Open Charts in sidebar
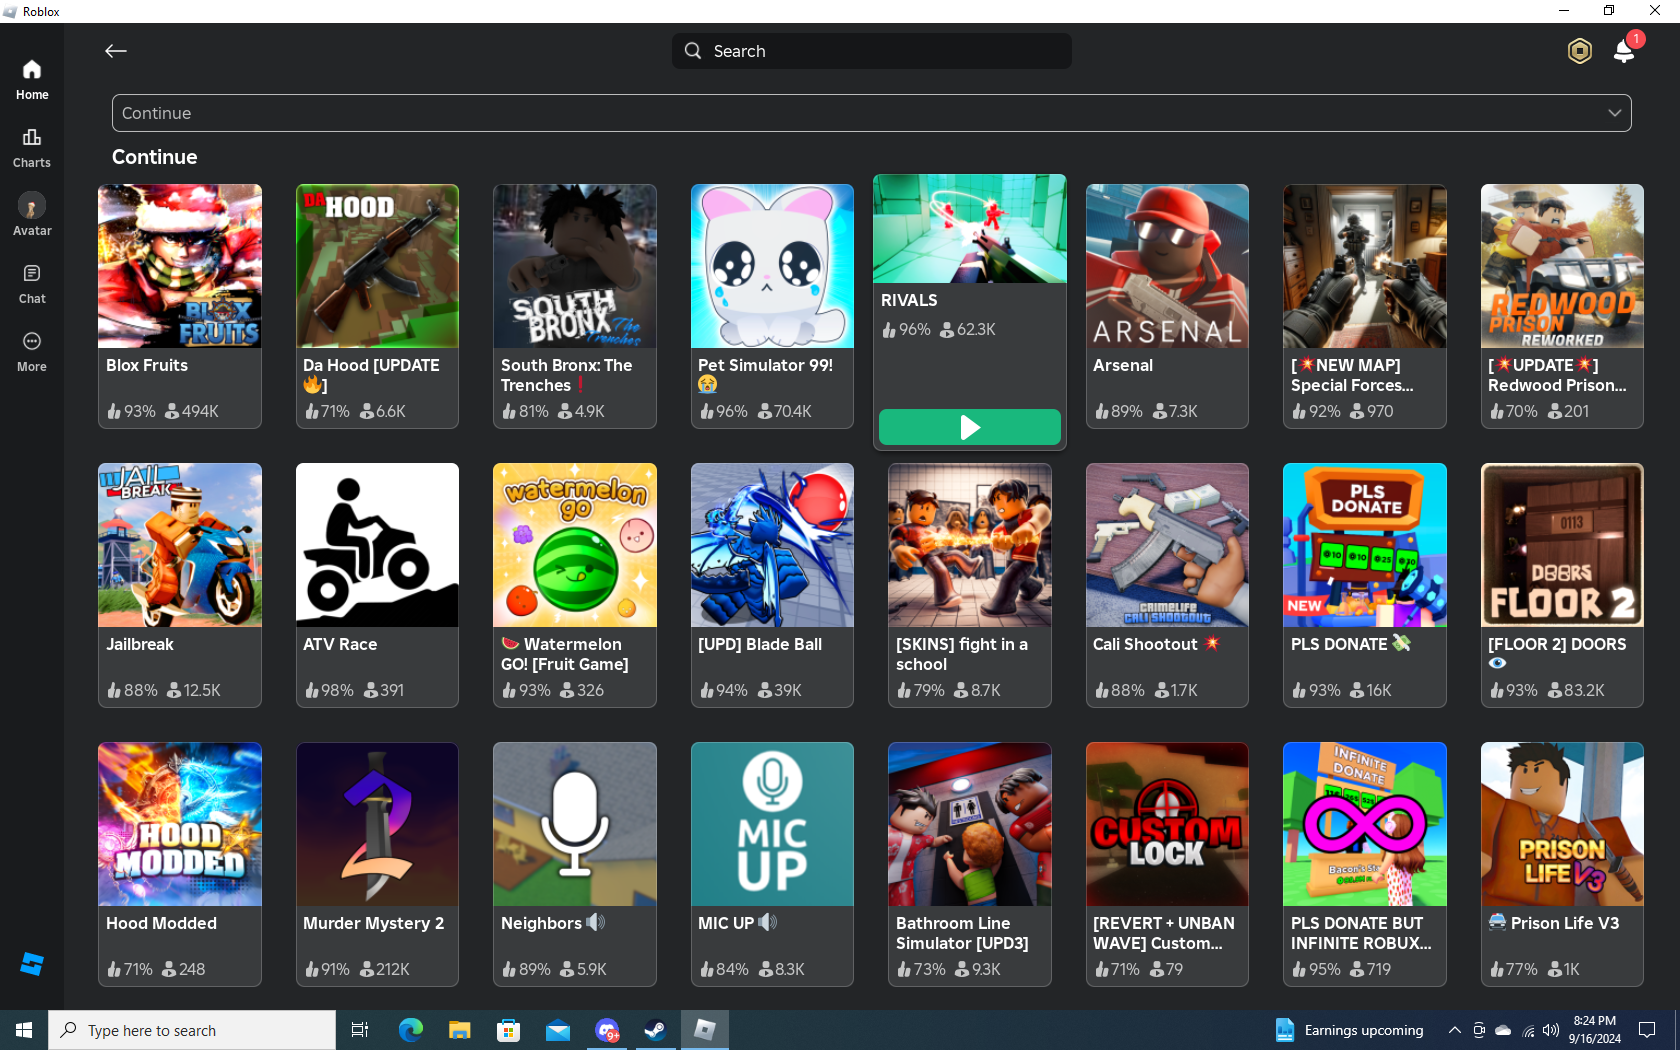This screenshot has height=1050, width=1680. [32, 148]
